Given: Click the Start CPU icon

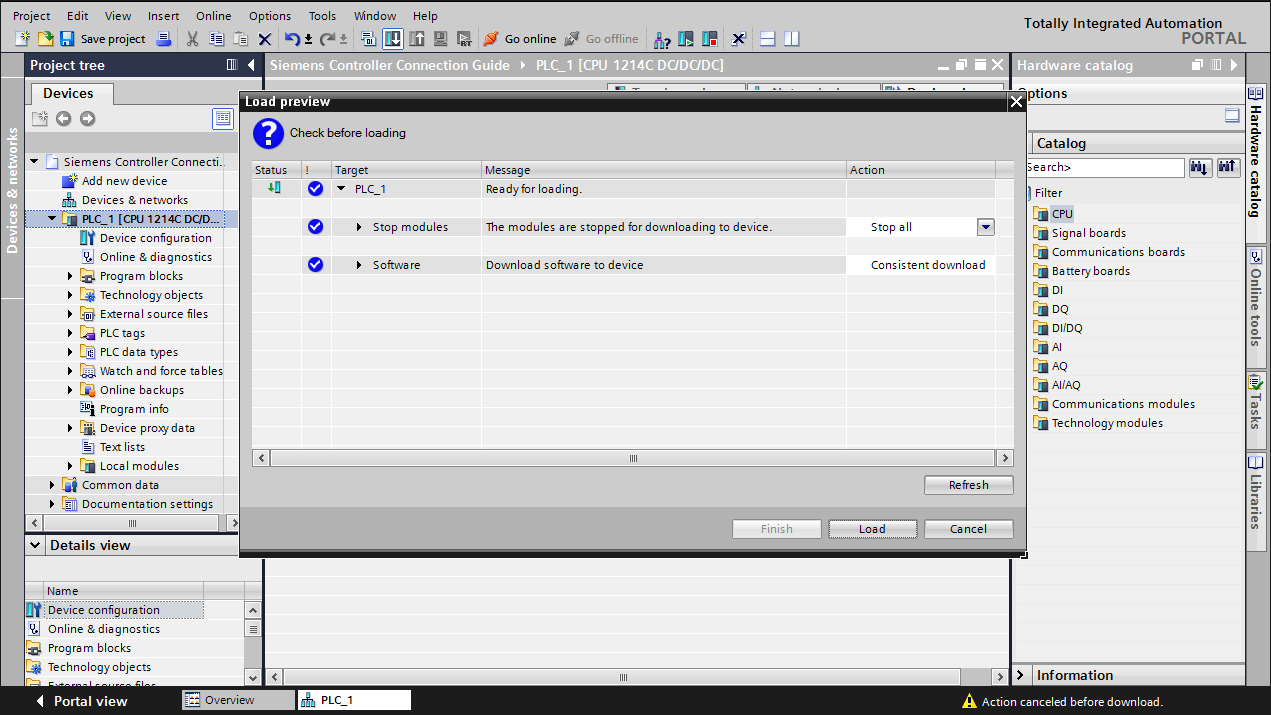Looking at the screenshot, I should pos(686,39).
